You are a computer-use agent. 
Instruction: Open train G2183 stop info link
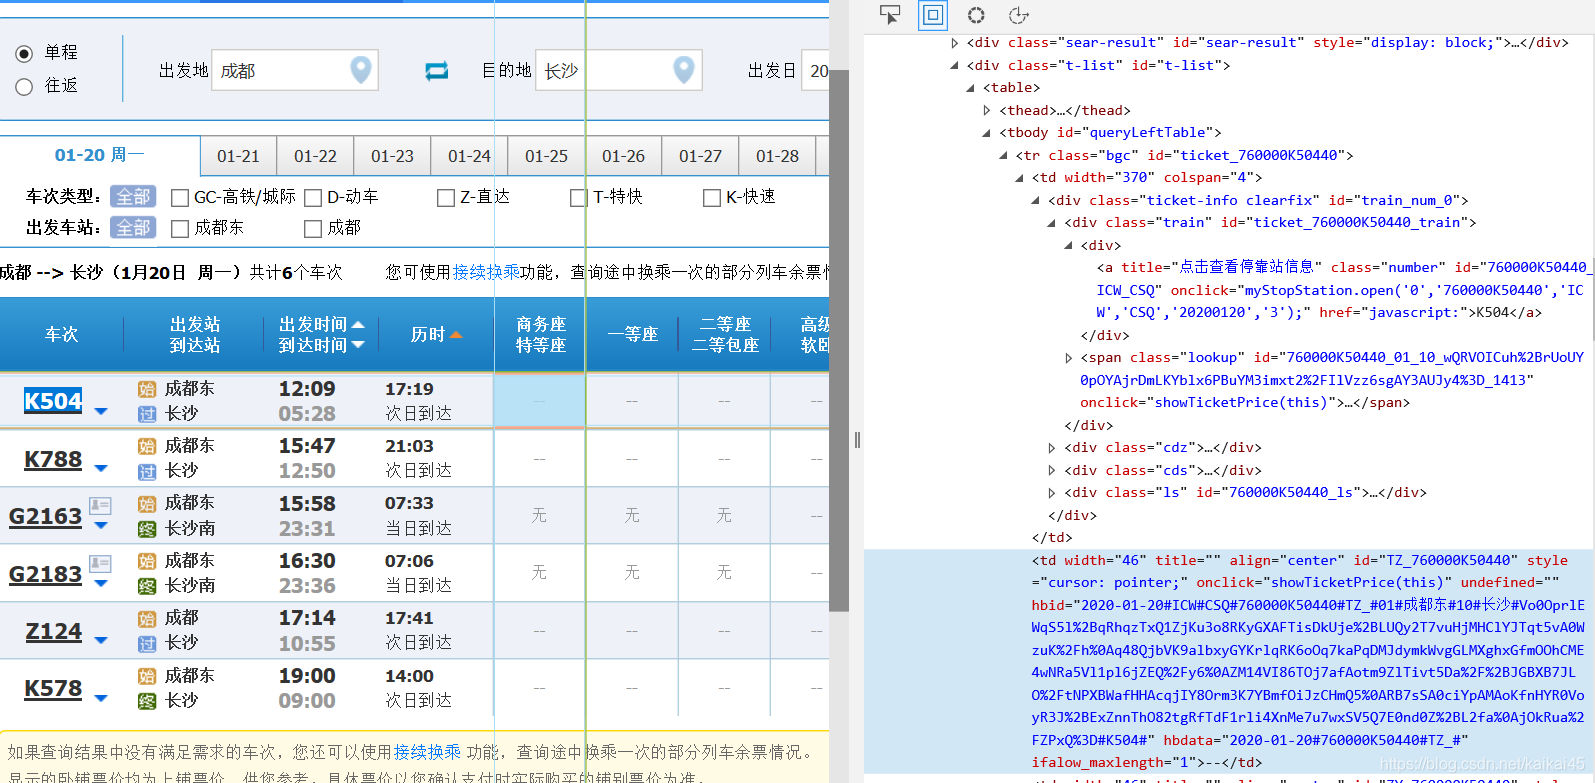45,575
